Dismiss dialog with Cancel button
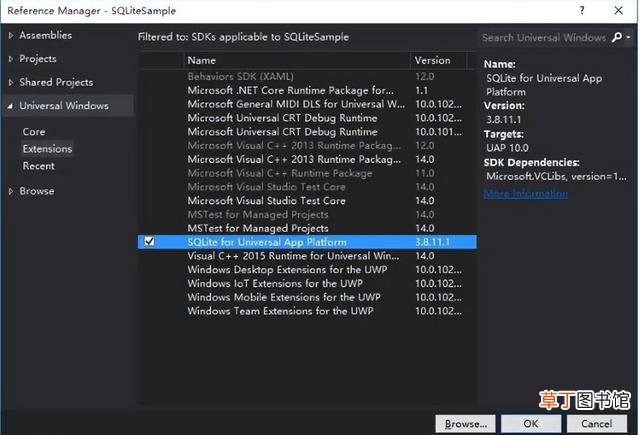 pyautogui.click(x=597, y=424)
